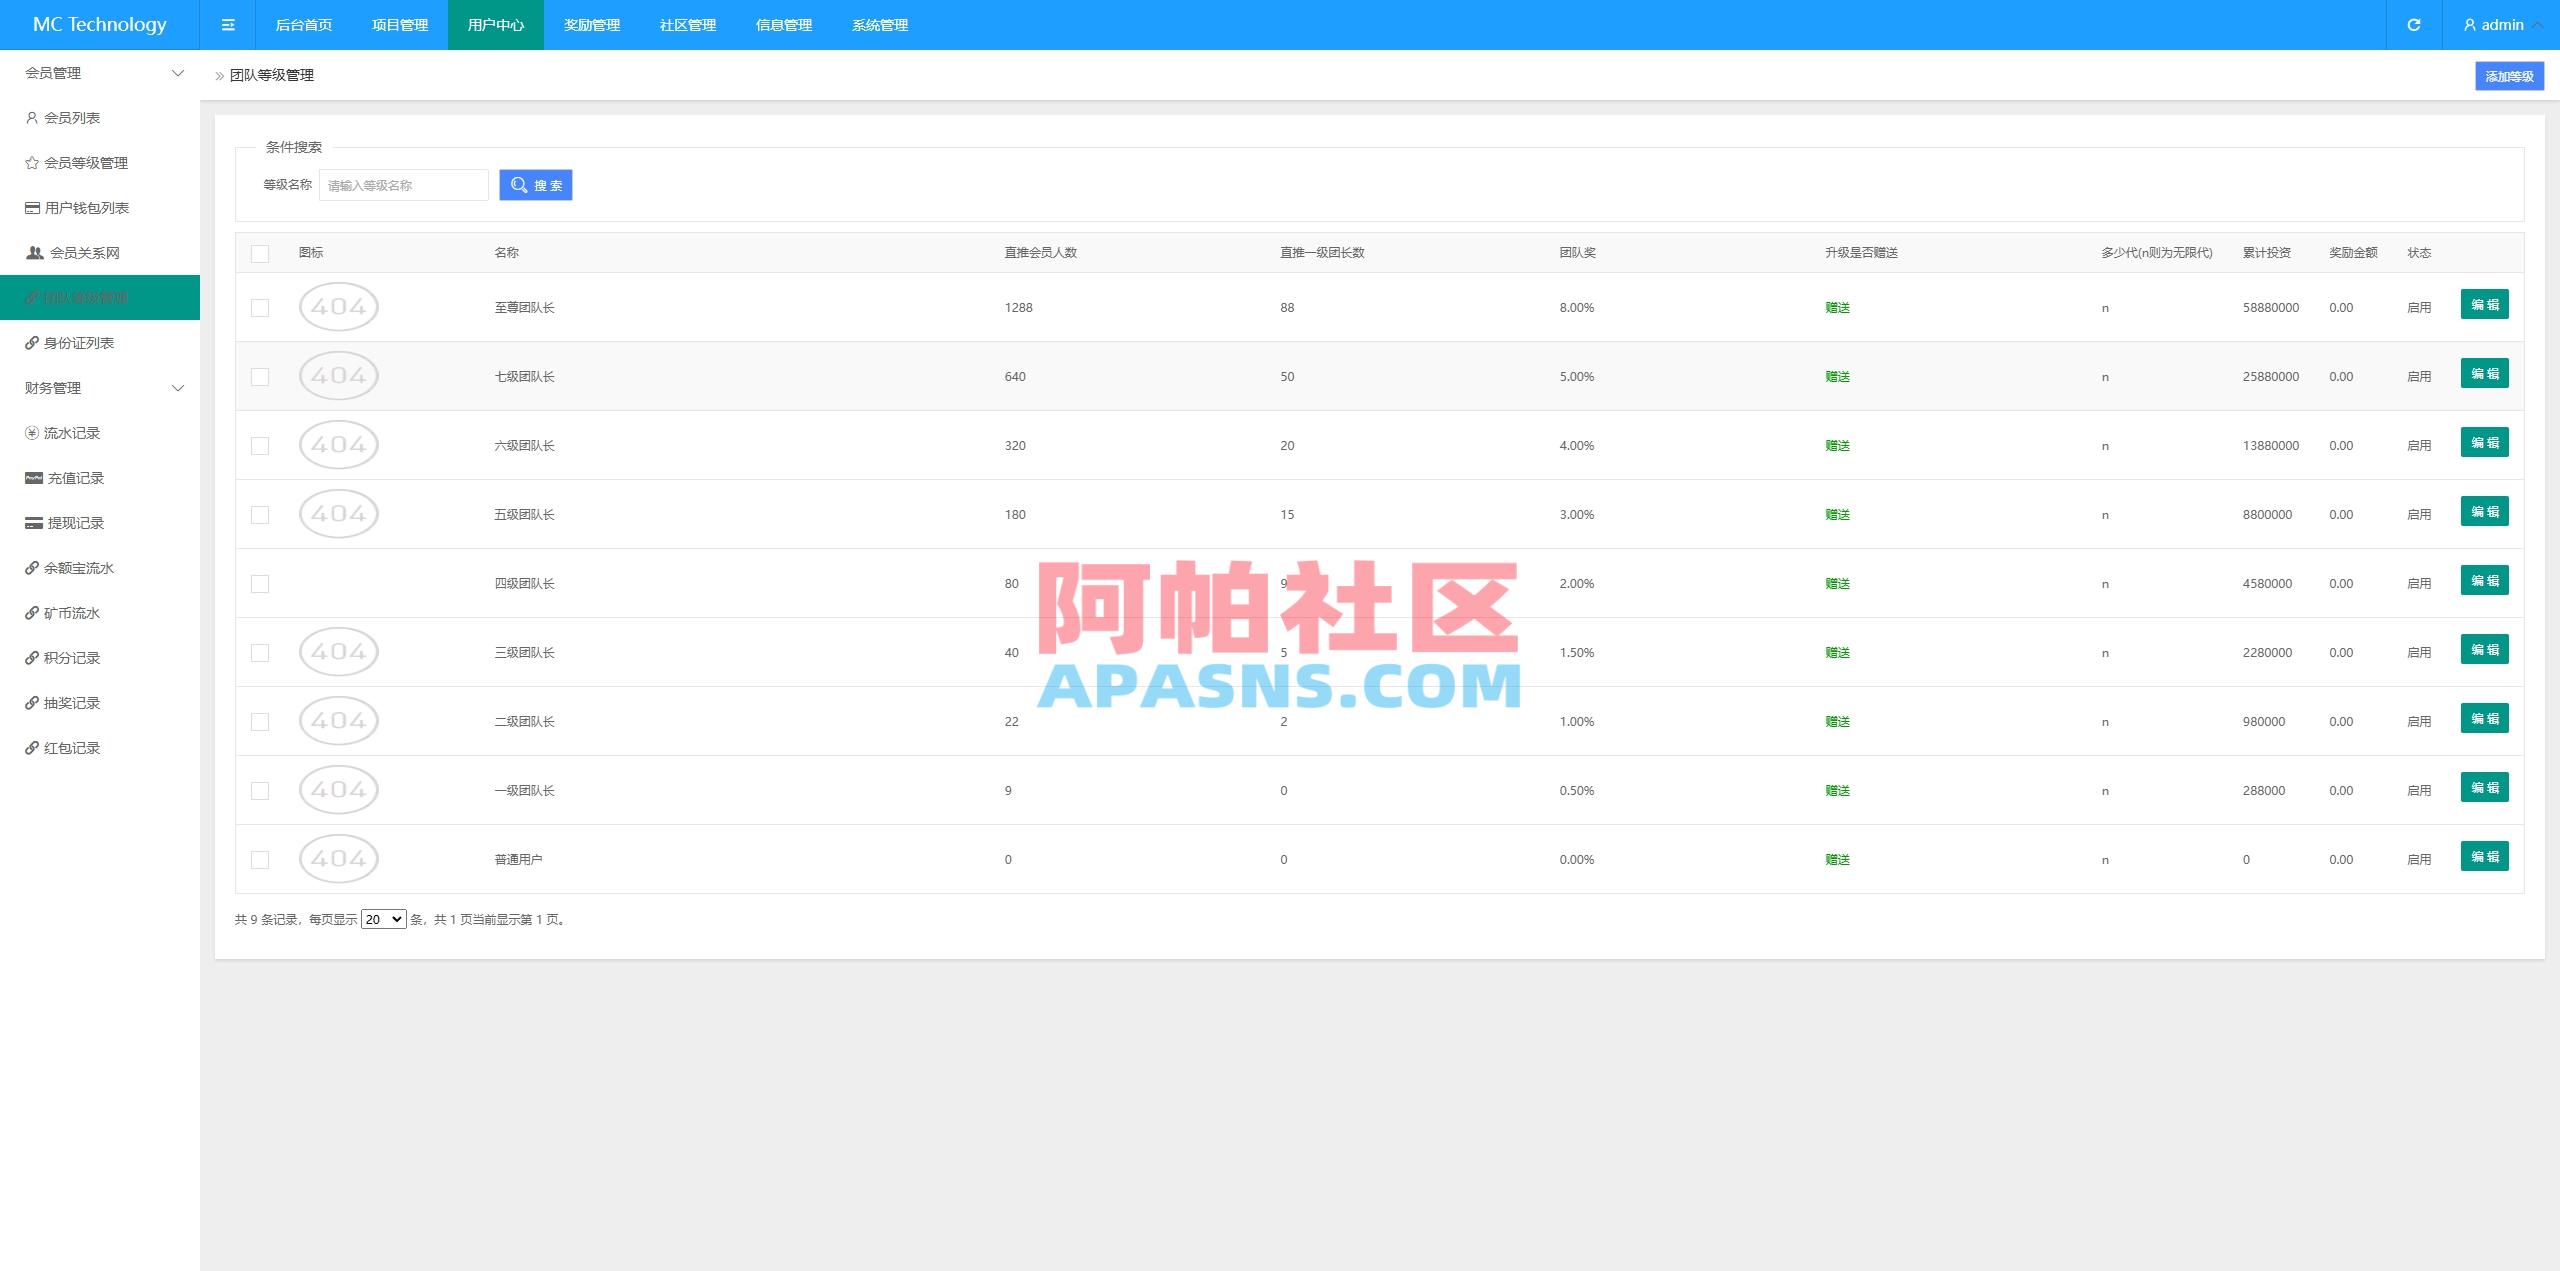The width and height of the screenshot is (2560, 1271).
Task: Select the 提现记录 sidebar entry
Action: pos(75,522)
